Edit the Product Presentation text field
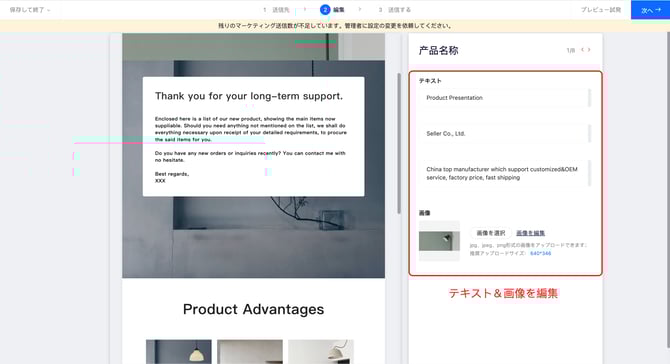Image resolution: width=670 pixels, height=364 pixels. click(505, 98)
